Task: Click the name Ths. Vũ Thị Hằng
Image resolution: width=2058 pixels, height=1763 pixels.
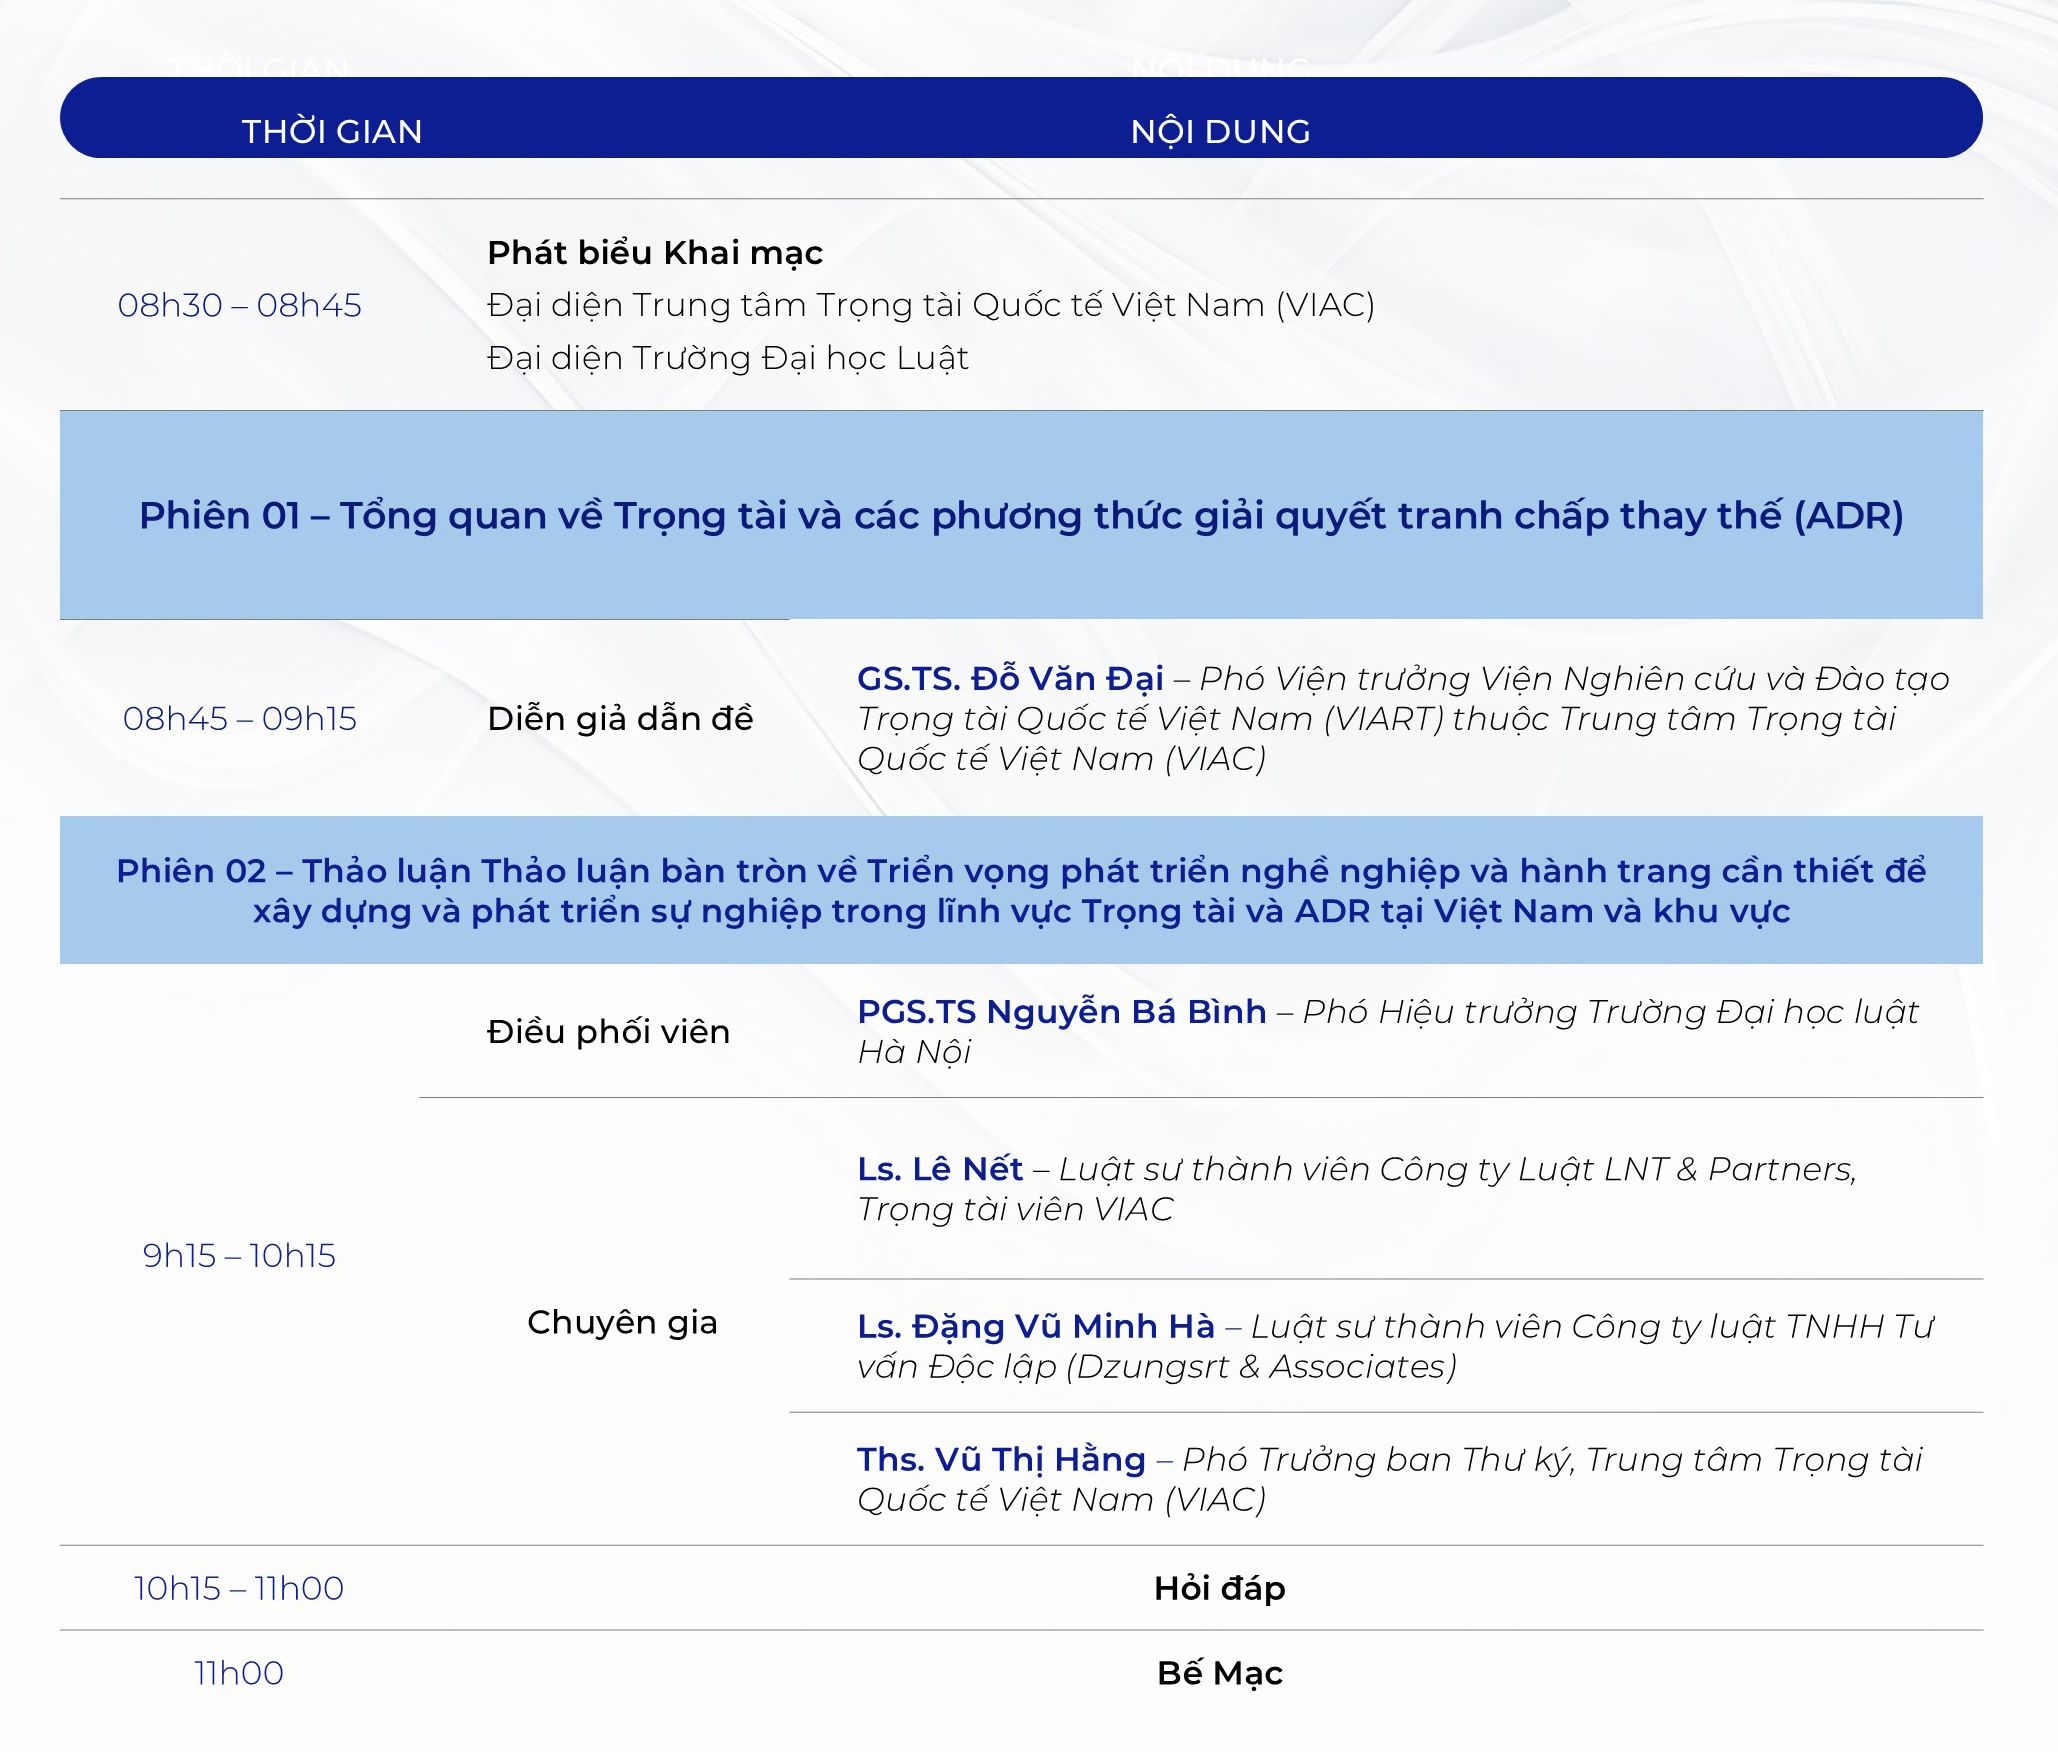Action: click(1001, 1459)
